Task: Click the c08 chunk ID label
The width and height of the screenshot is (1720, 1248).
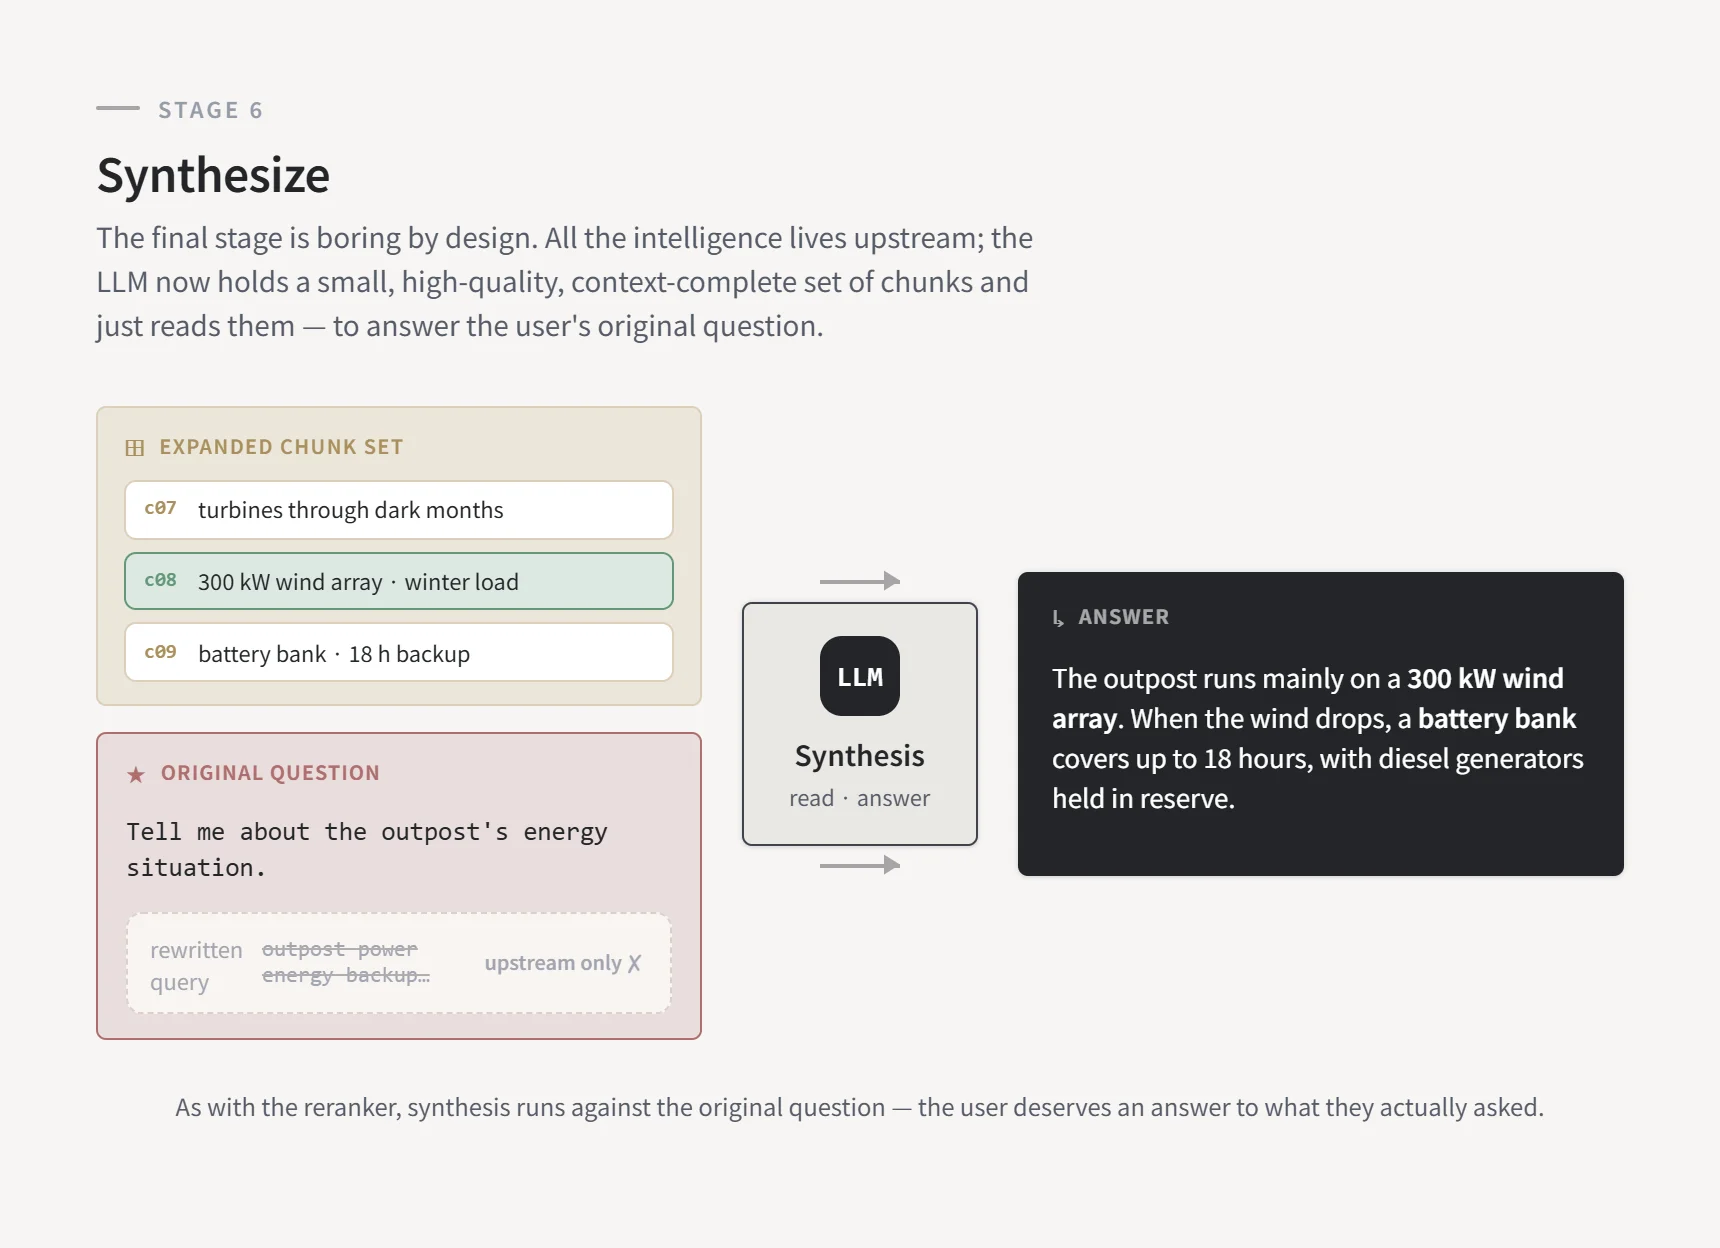Action: tap(160, 580)
